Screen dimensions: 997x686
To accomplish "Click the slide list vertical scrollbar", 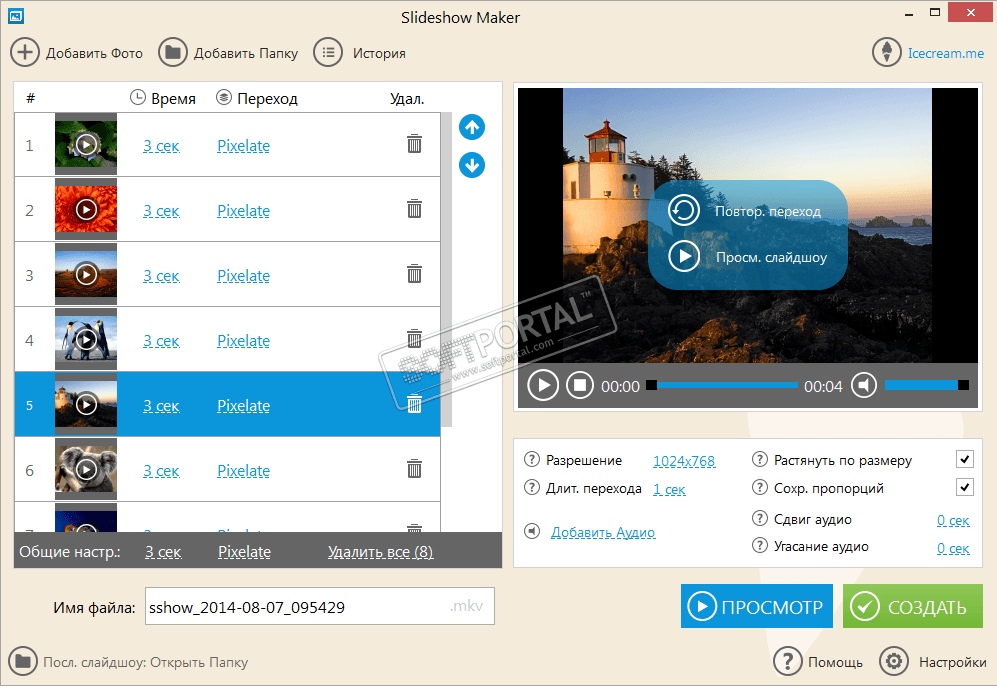I will click(x=446, y=270).
